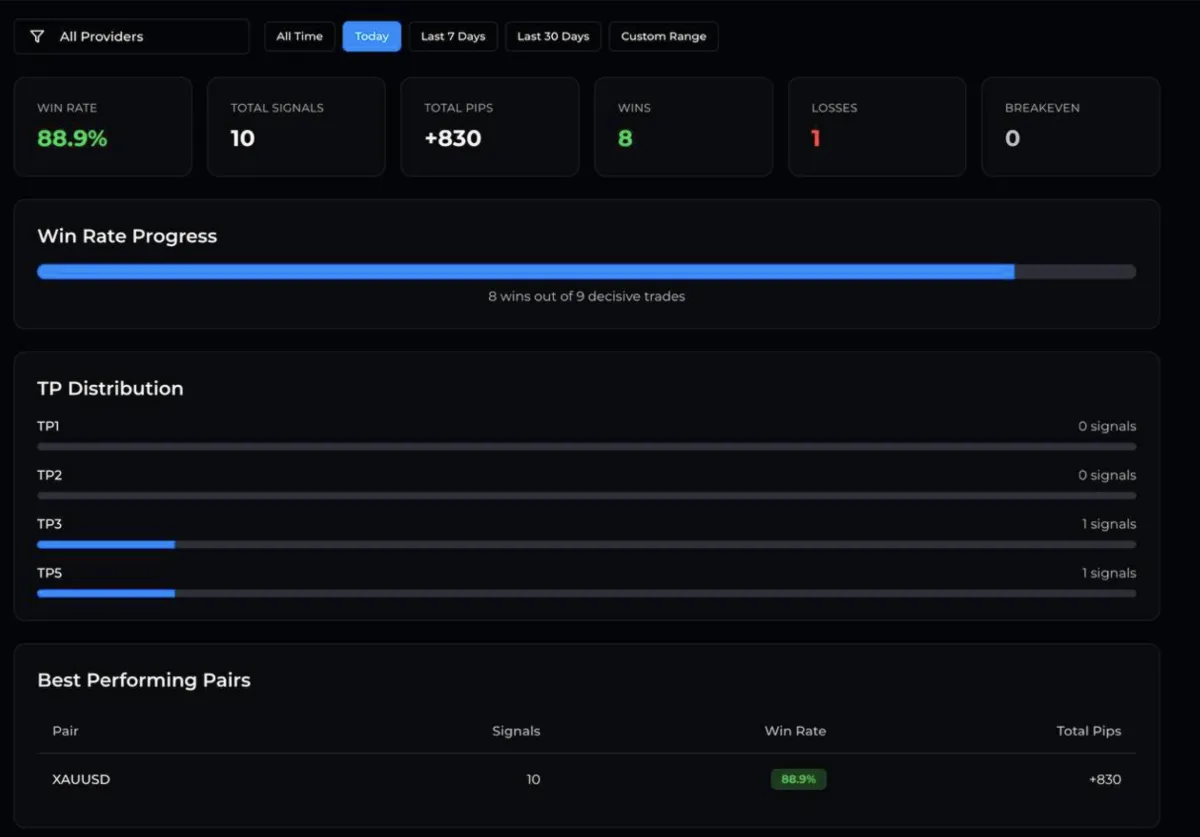Screen dimensions: 1200x837
Task: Click the TP2 label
Action: [x=50, y=476]
